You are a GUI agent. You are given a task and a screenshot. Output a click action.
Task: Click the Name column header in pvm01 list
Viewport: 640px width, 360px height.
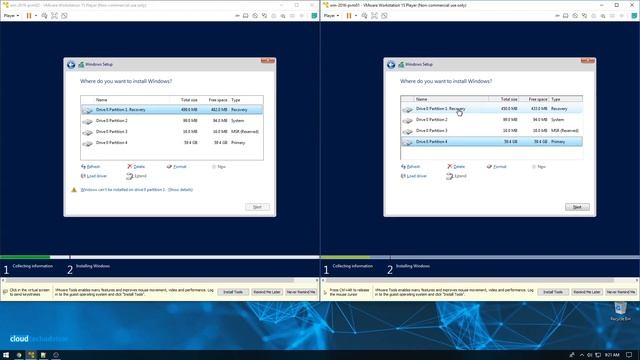(451, 99)
